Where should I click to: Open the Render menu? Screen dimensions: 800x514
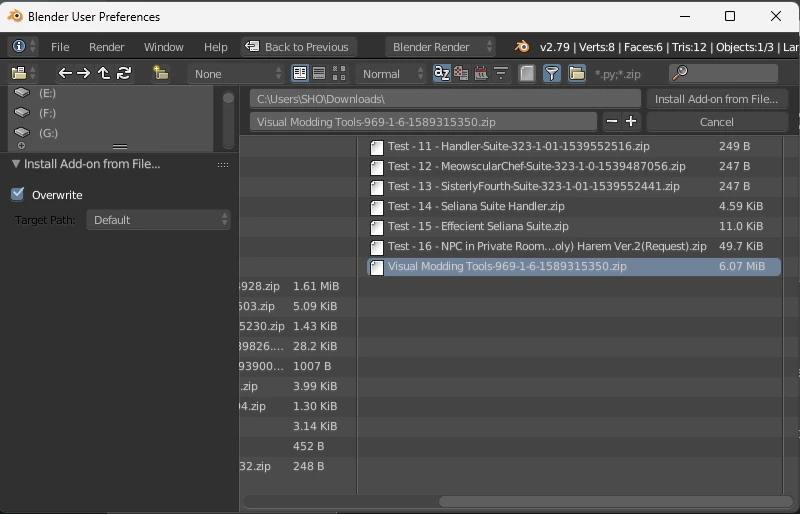pyautogui.click(x=107, y=47)
